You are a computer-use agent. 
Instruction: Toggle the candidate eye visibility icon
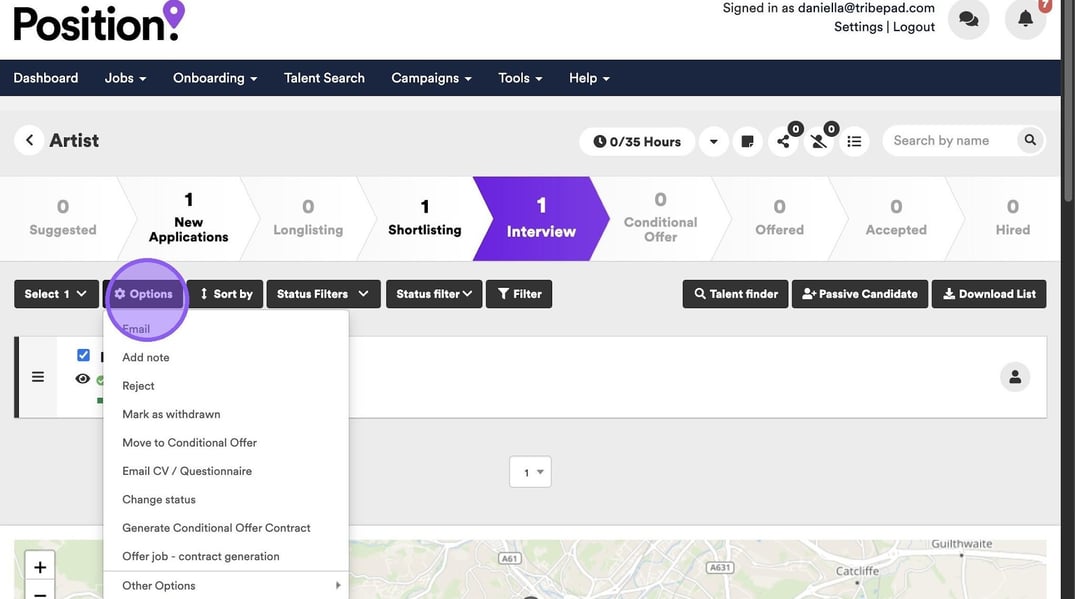tap(83, 379)
